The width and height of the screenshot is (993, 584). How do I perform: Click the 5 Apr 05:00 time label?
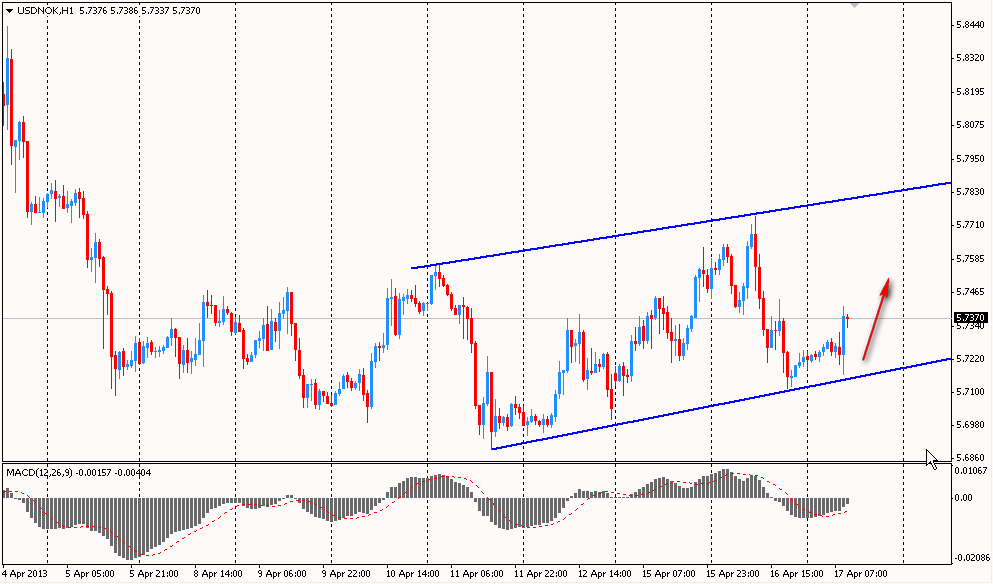[91, 574]
